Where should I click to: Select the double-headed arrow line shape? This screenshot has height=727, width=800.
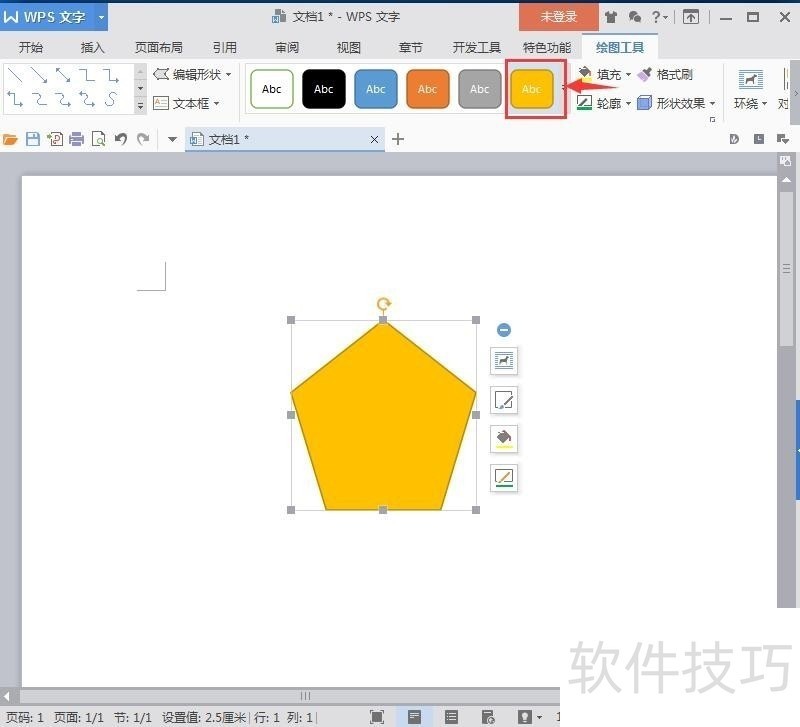click(63, 76)
